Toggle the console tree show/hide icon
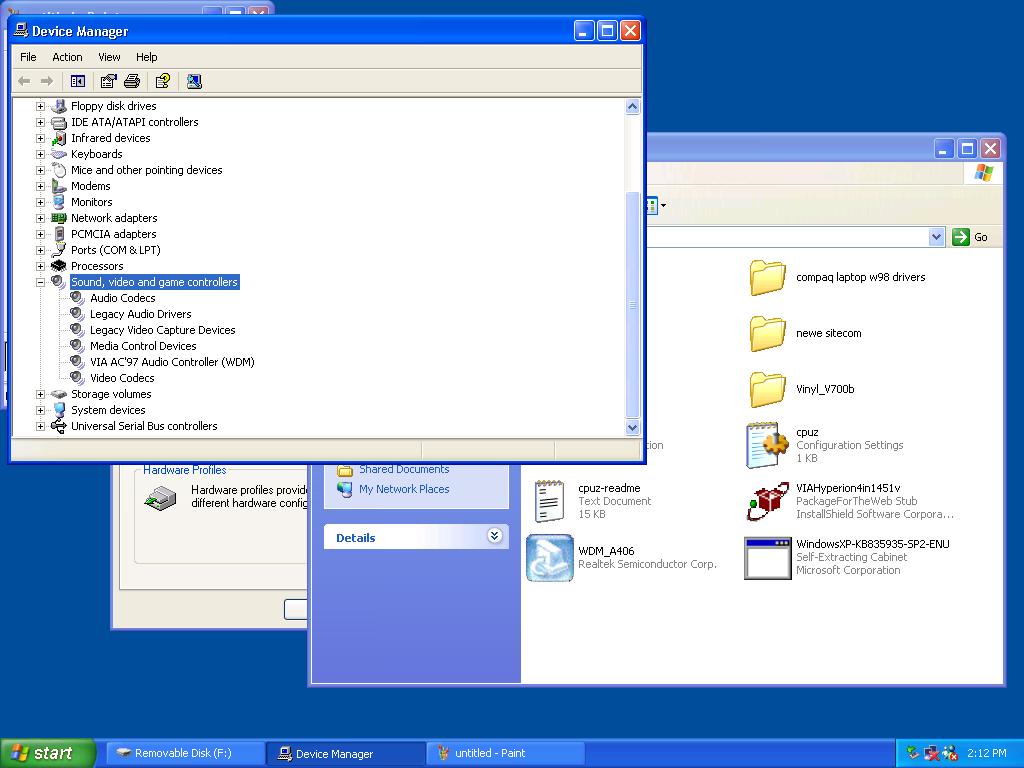The image size is (1024, 768). tap(78, 81)
